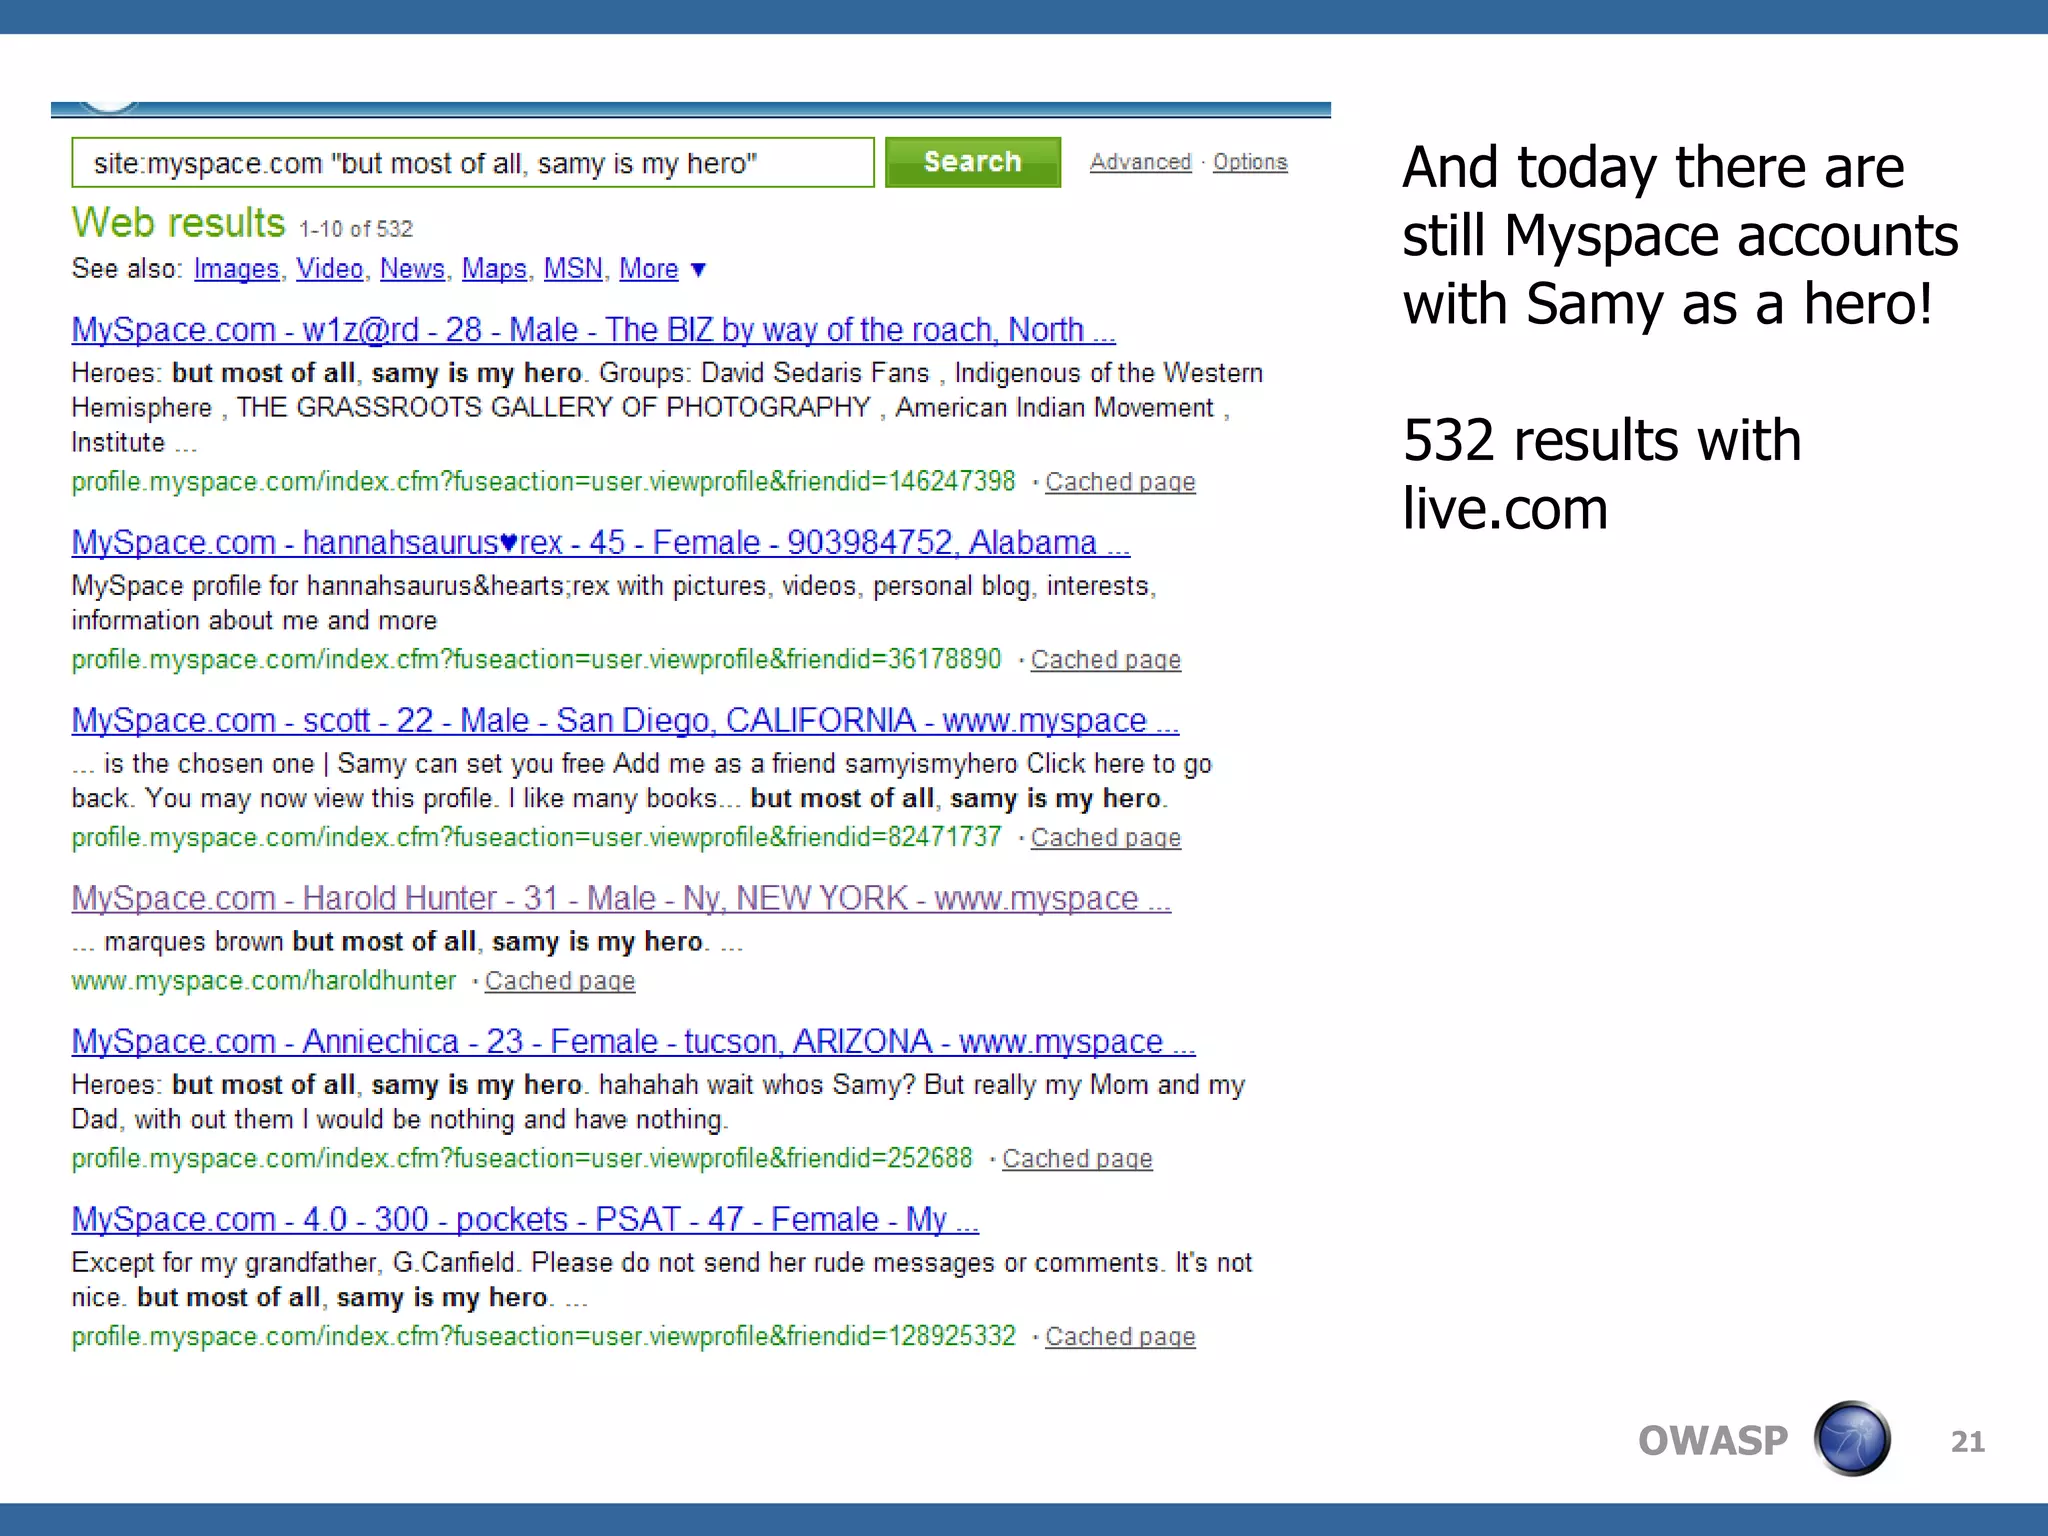This screenshot has height=1536, width=2048.
Task: View cached page for haroldhunter
Action: pyautogui.click(x=560, y=981)
